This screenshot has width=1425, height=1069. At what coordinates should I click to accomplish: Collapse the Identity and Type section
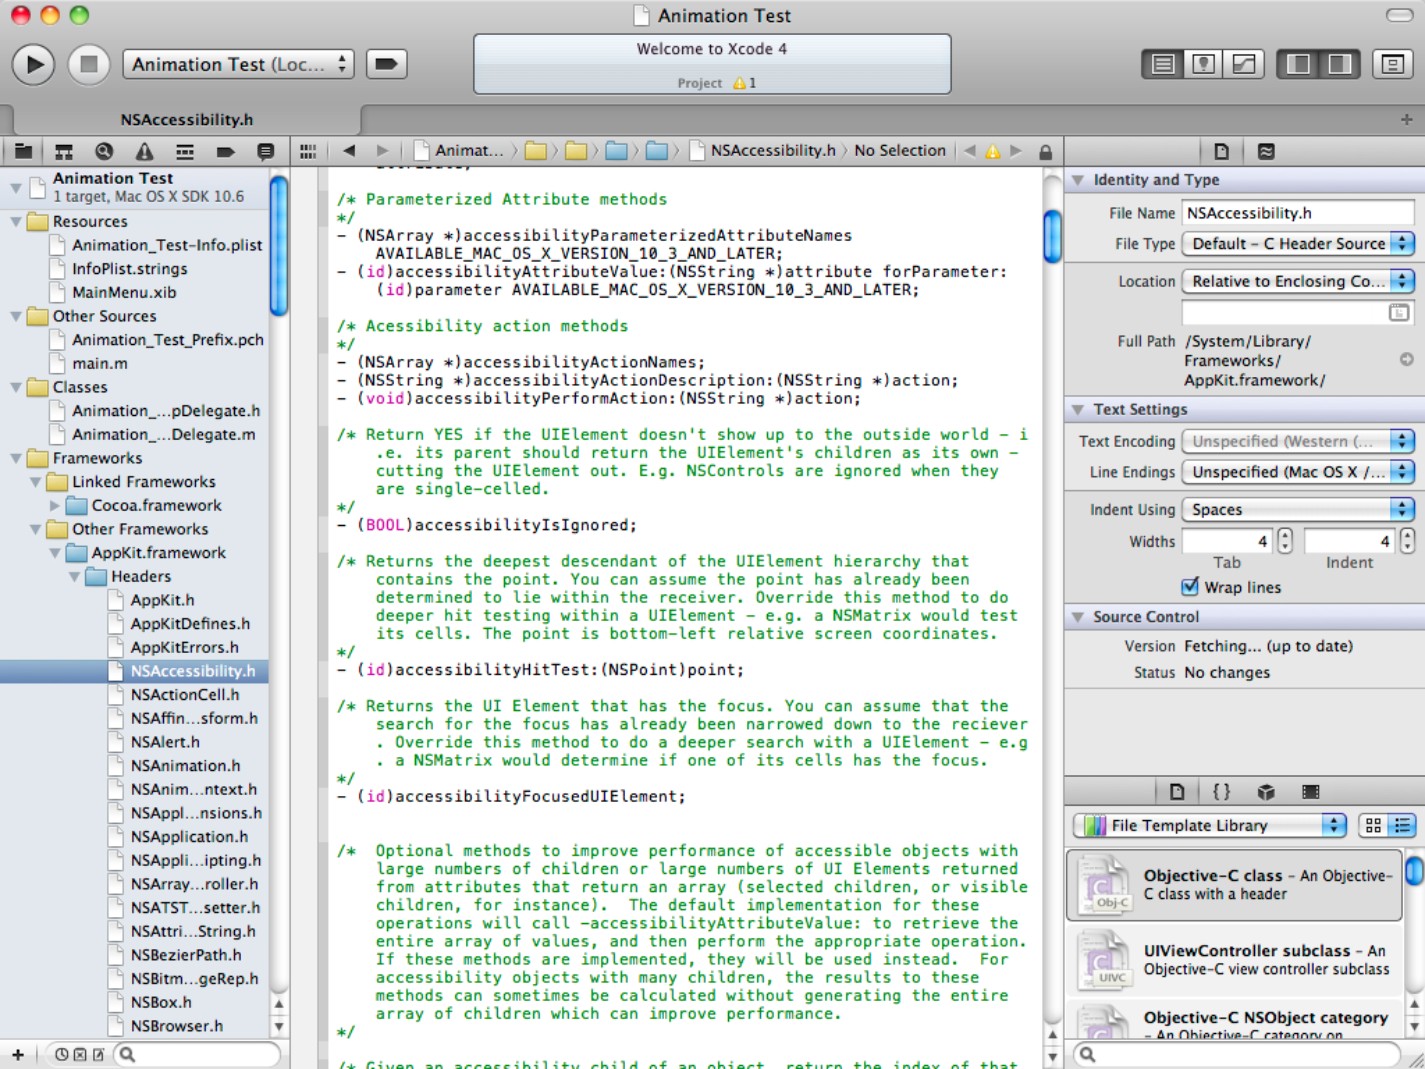pos(1078,180)
